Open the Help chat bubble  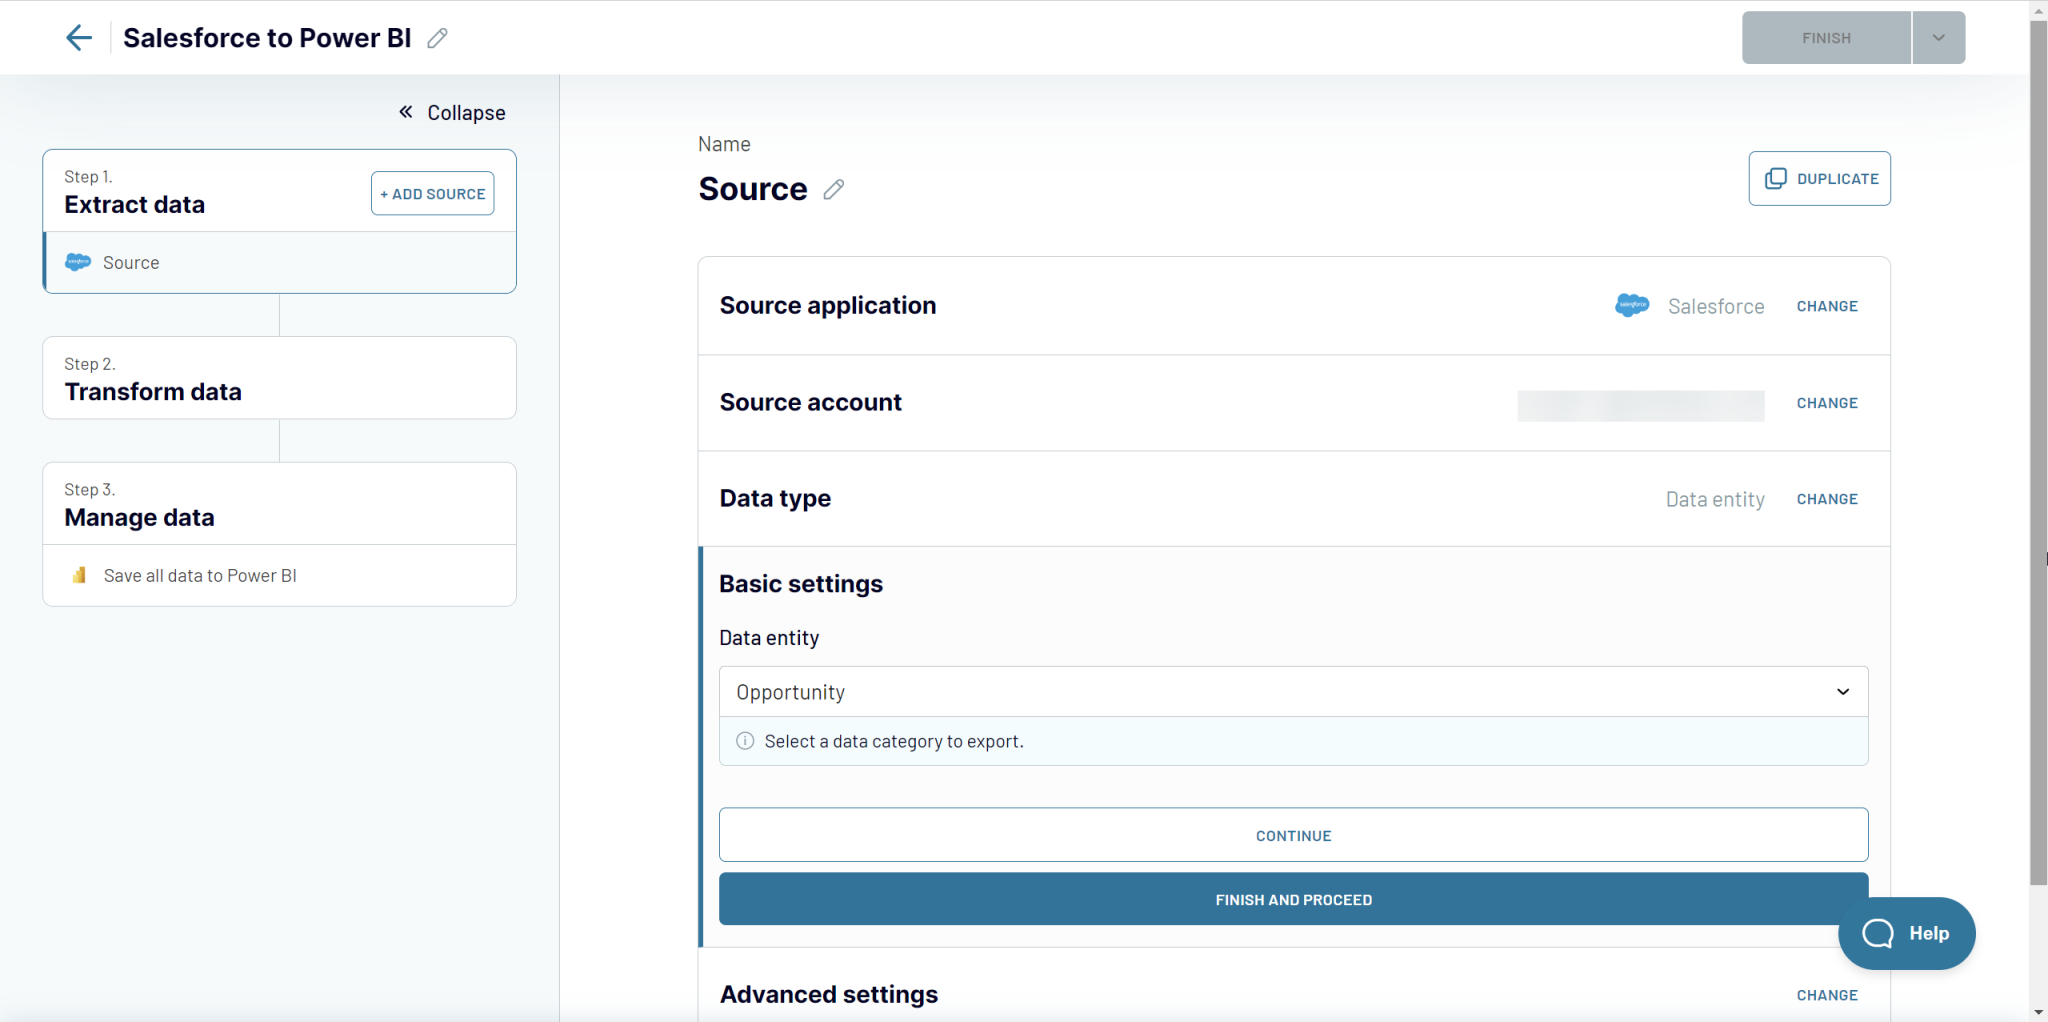[x=1905, y=932]
